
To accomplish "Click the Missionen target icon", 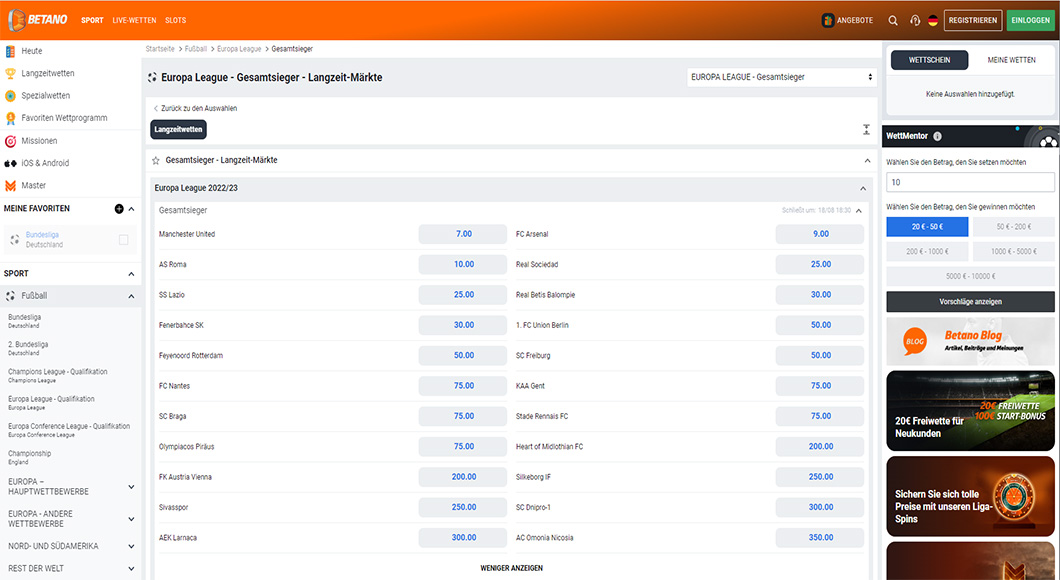I will point(10,141).
